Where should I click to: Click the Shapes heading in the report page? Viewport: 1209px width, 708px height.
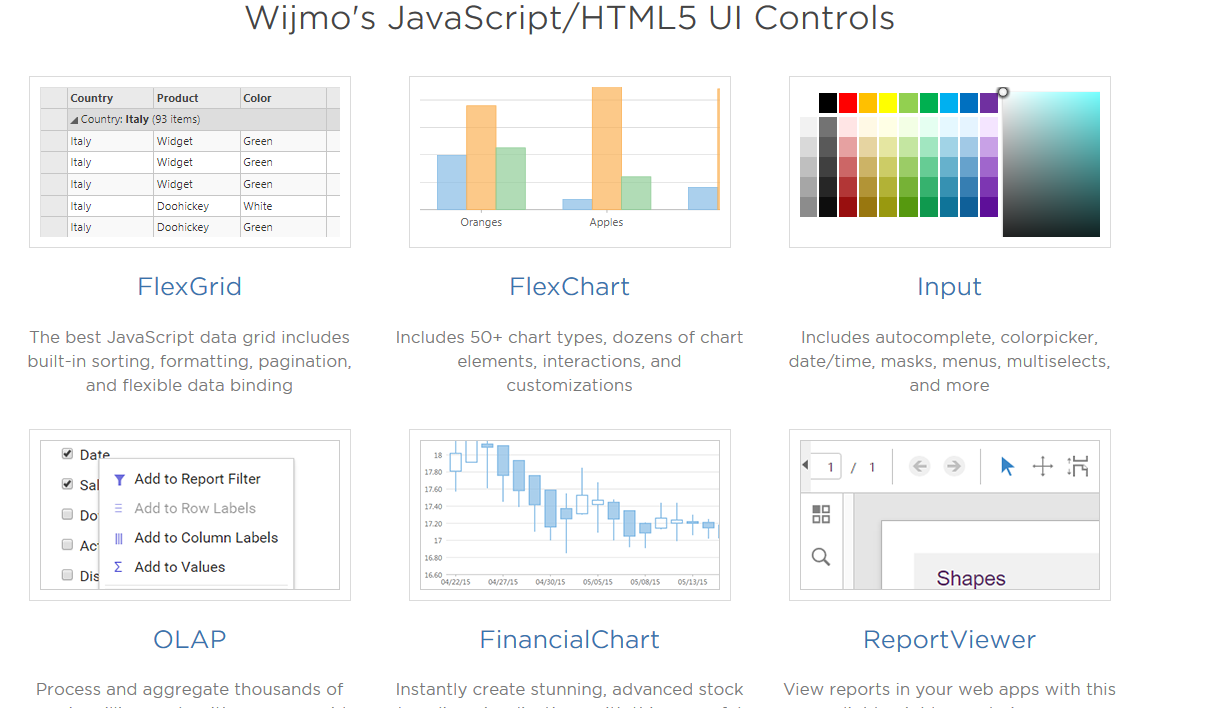click(971, 578)
